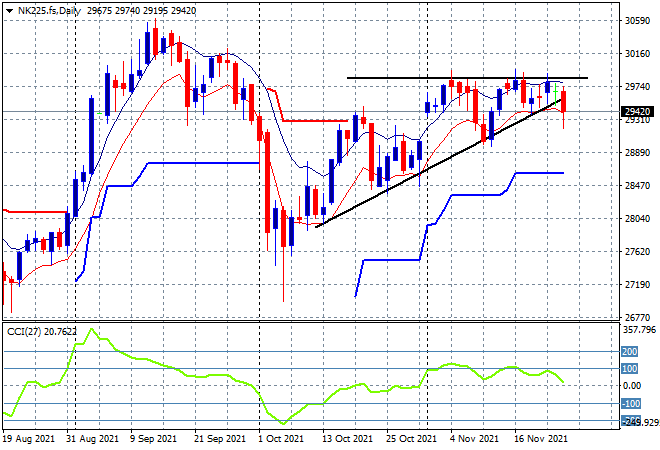Click the 16 Nov 2021 date label
The height and width of the screenshot is (450, 660).
(540, 439)
